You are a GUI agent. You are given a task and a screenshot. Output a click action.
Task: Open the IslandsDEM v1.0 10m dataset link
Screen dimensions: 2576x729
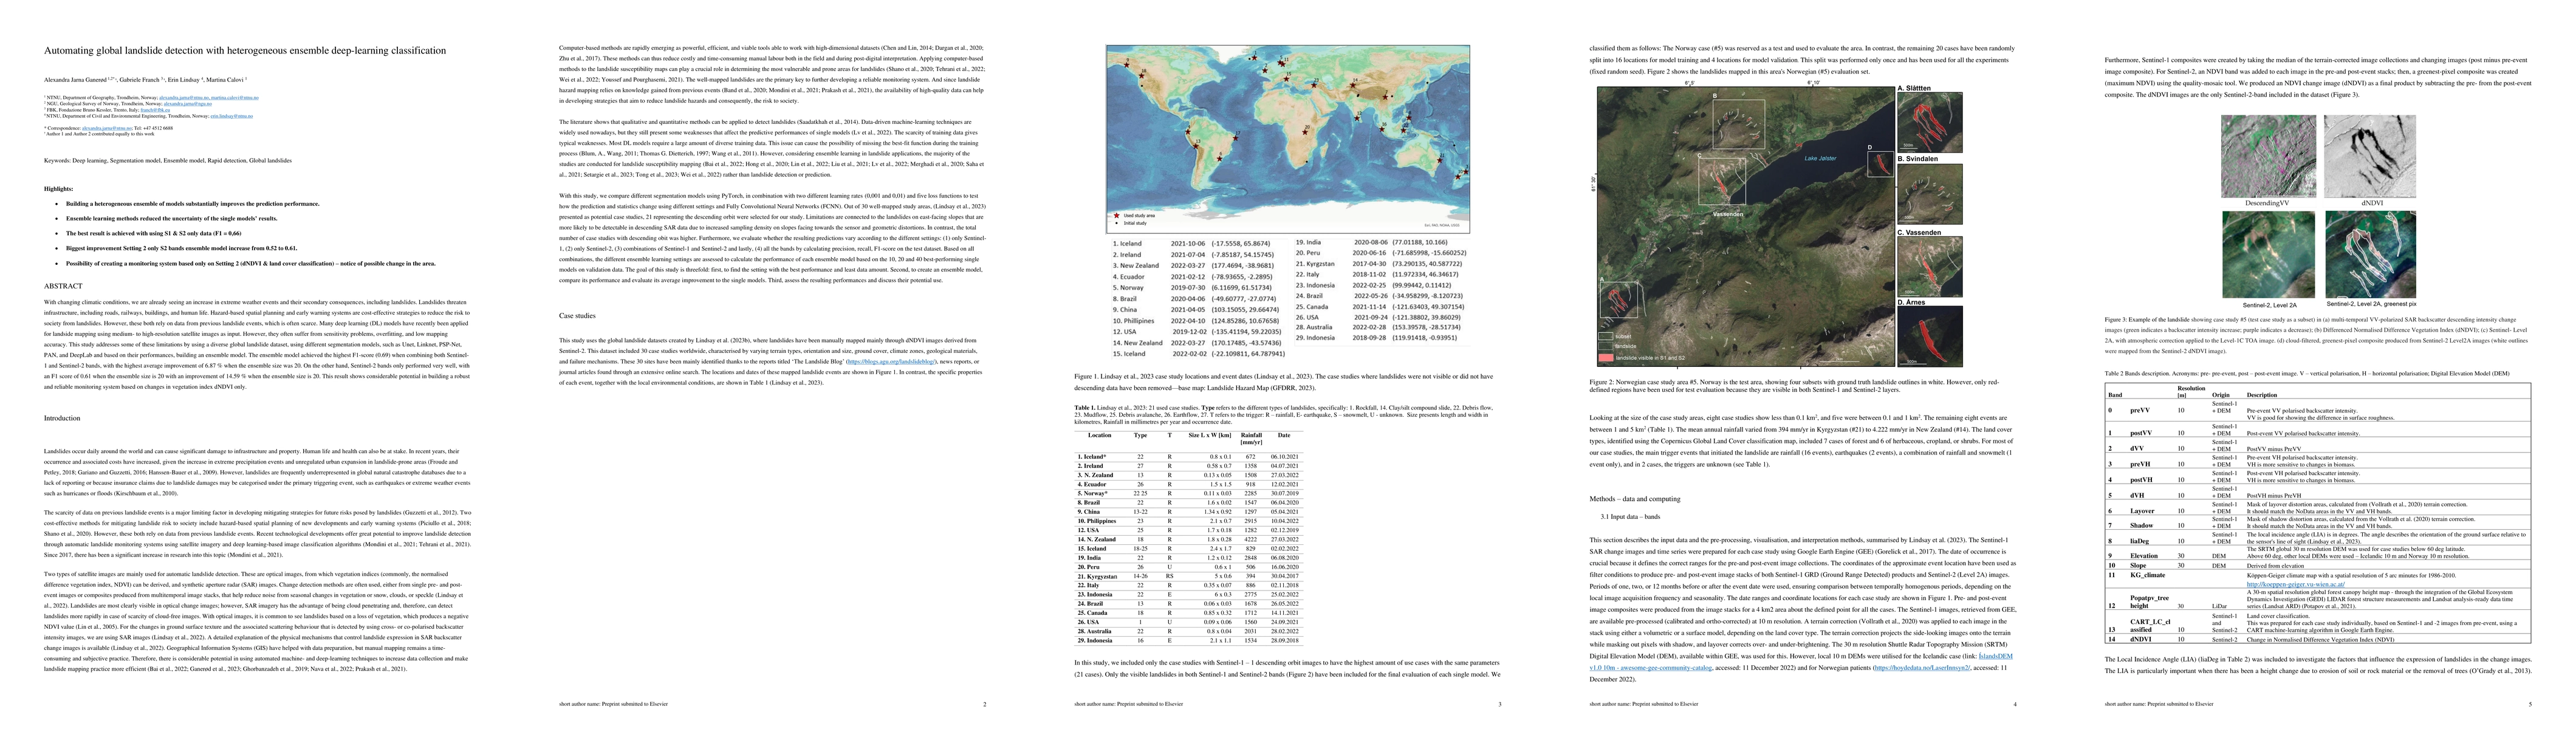point(1651,668)
